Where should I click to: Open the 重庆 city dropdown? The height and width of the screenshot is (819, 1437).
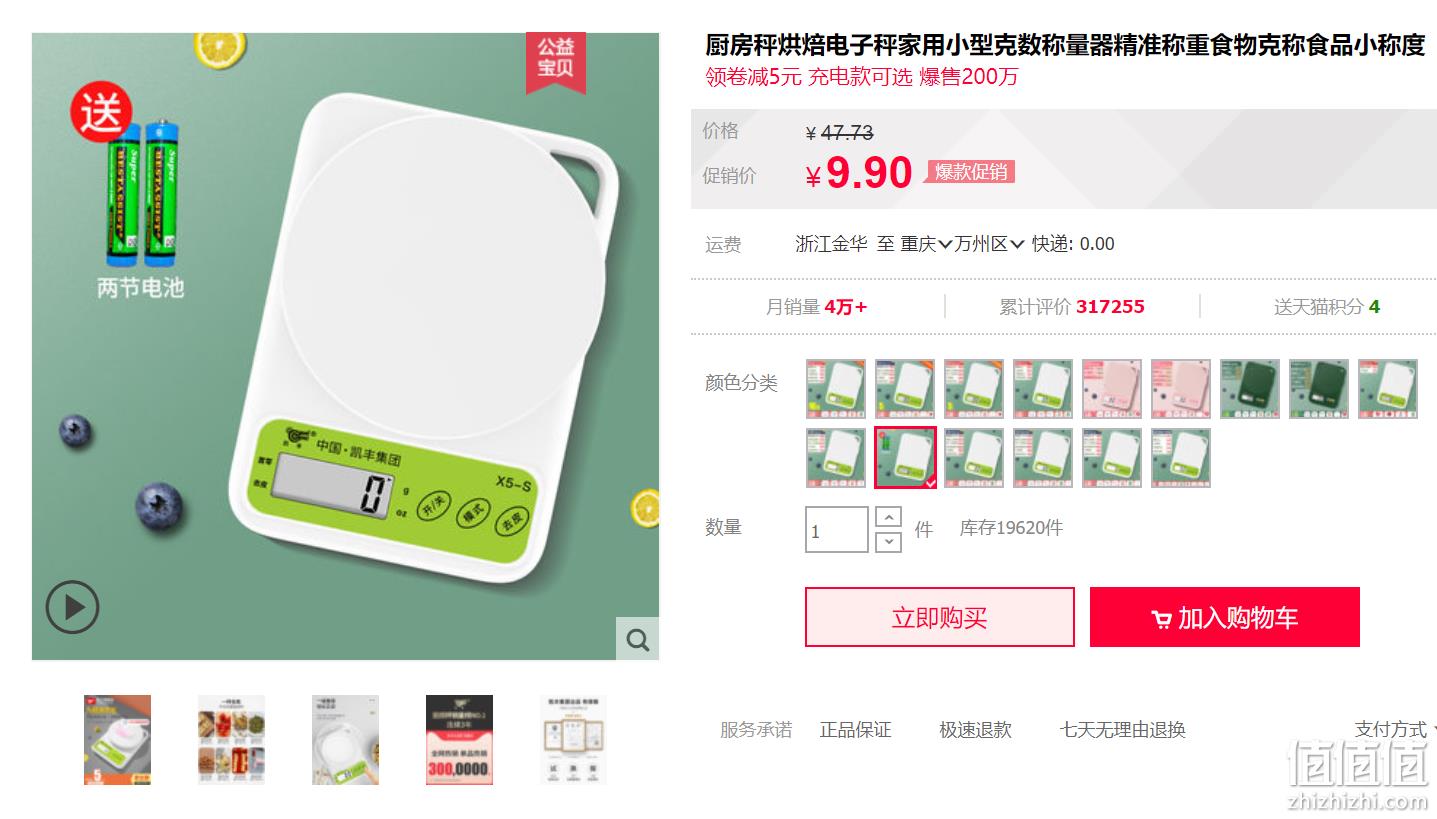[x=926, y=244]
